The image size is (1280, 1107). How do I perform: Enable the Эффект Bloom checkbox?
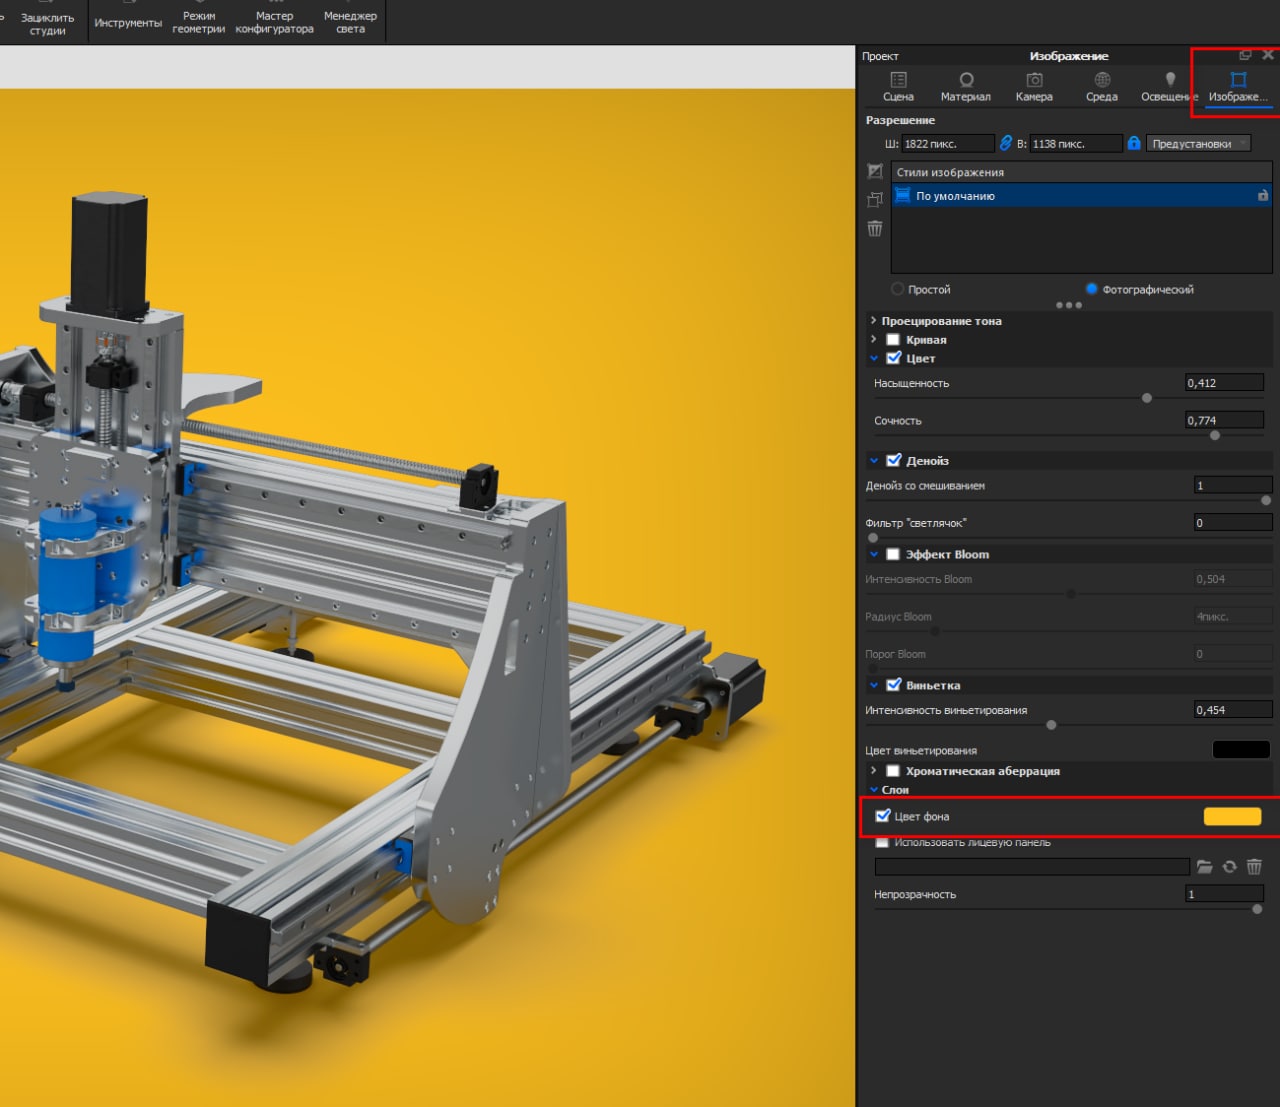(893, 554)
